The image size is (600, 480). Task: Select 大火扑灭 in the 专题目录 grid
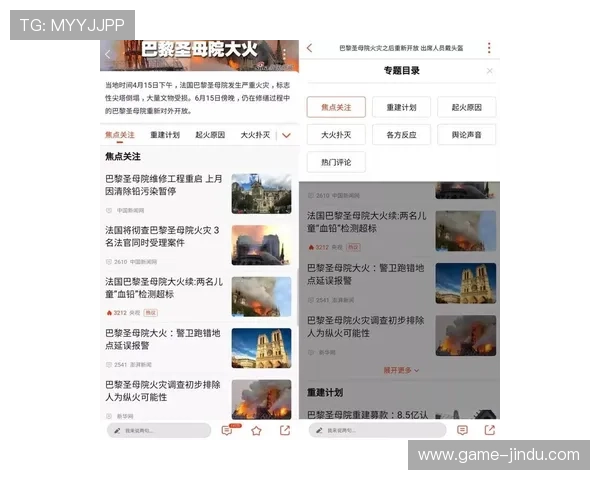tap(336, 135)
